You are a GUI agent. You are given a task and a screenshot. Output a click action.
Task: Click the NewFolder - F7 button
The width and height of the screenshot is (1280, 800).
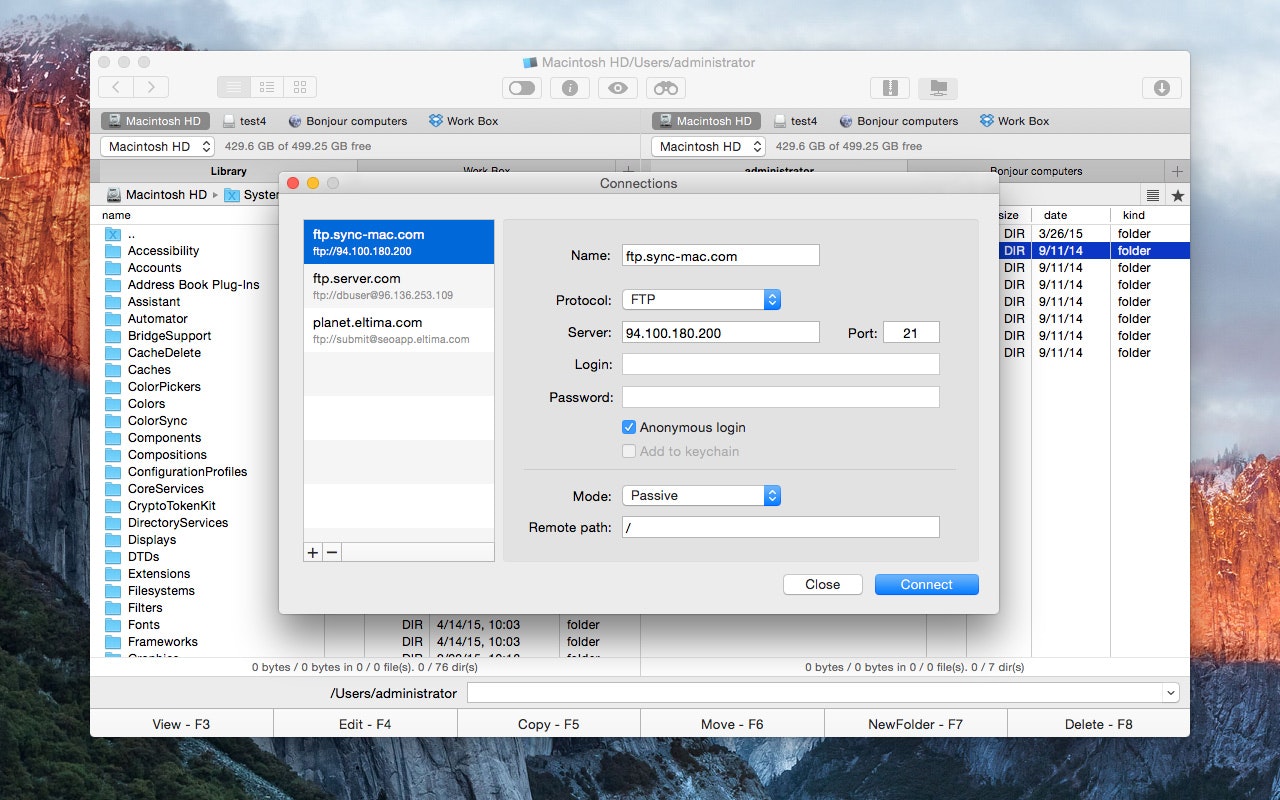(915, 724)
